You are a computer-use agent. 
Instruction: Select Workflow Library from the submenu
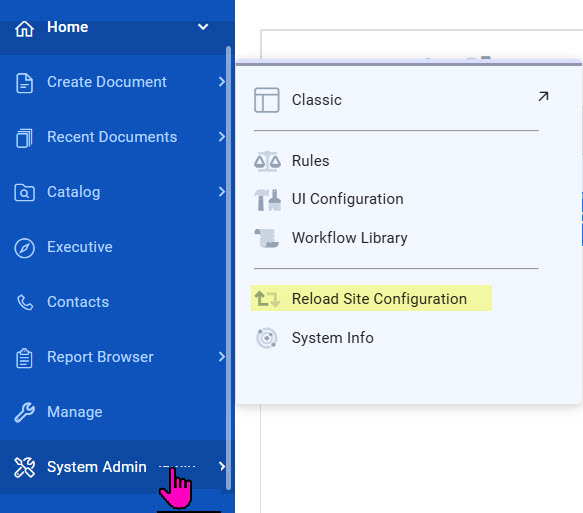(349, 238)
